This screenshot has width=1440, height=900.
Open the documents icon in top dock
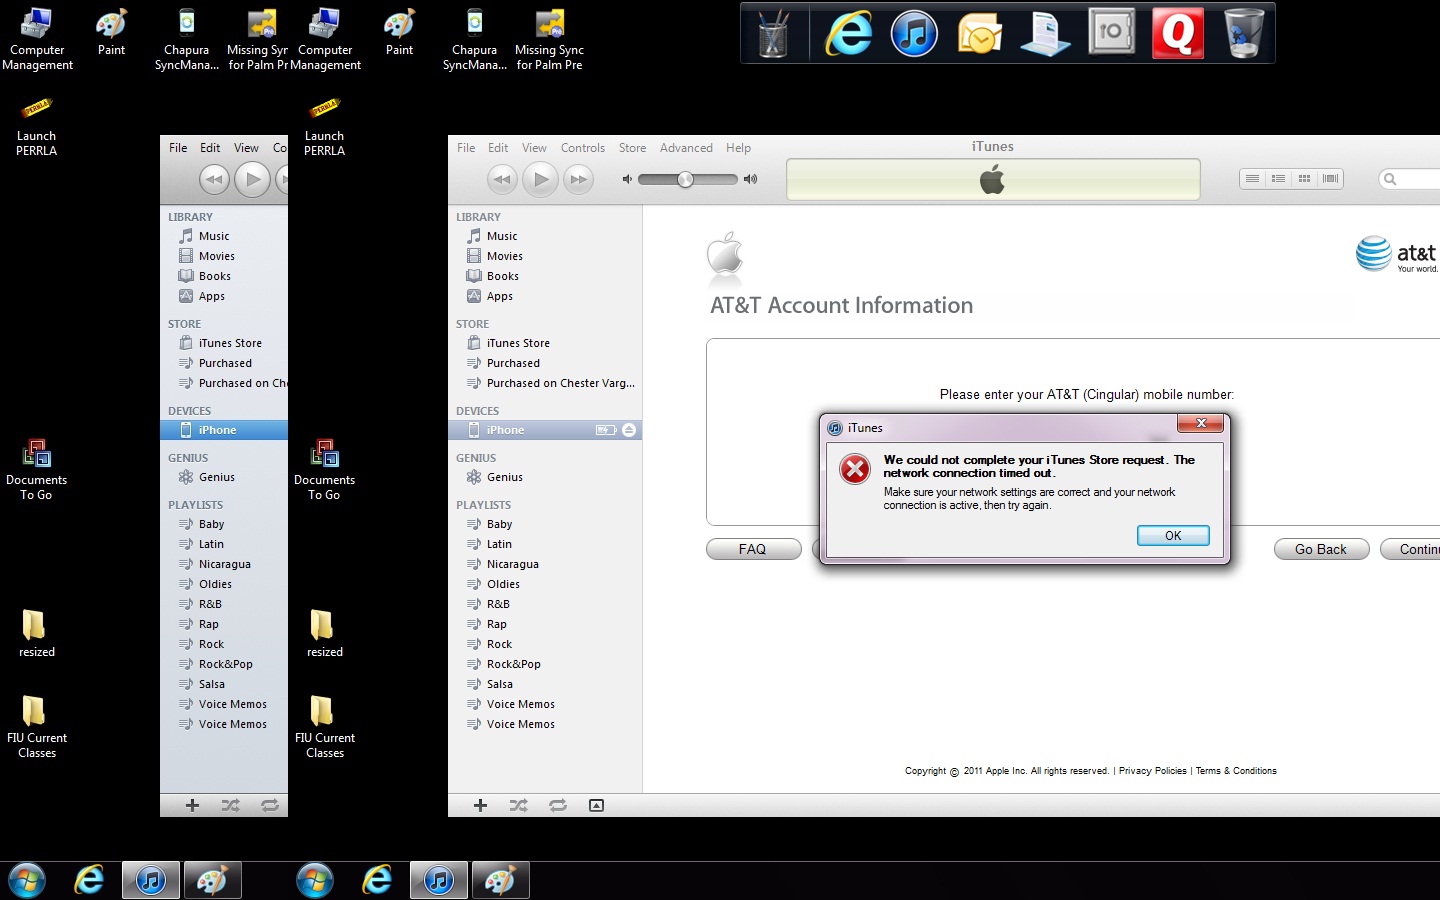[1045, 33]
